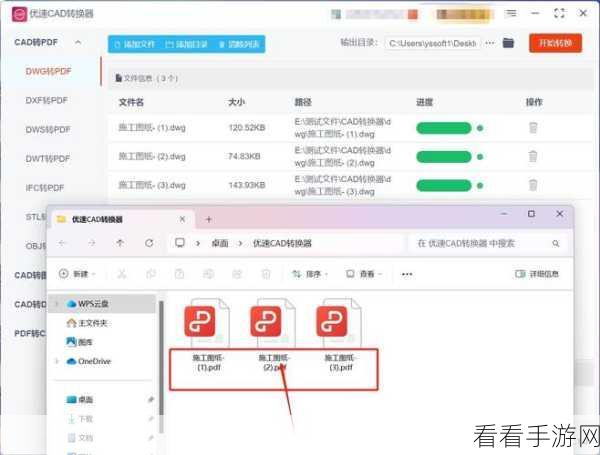Image resolution: width=600 pixels, height=455 pixels.
Task: Open the 排序 sort dropdown
Action: (310, 274)
